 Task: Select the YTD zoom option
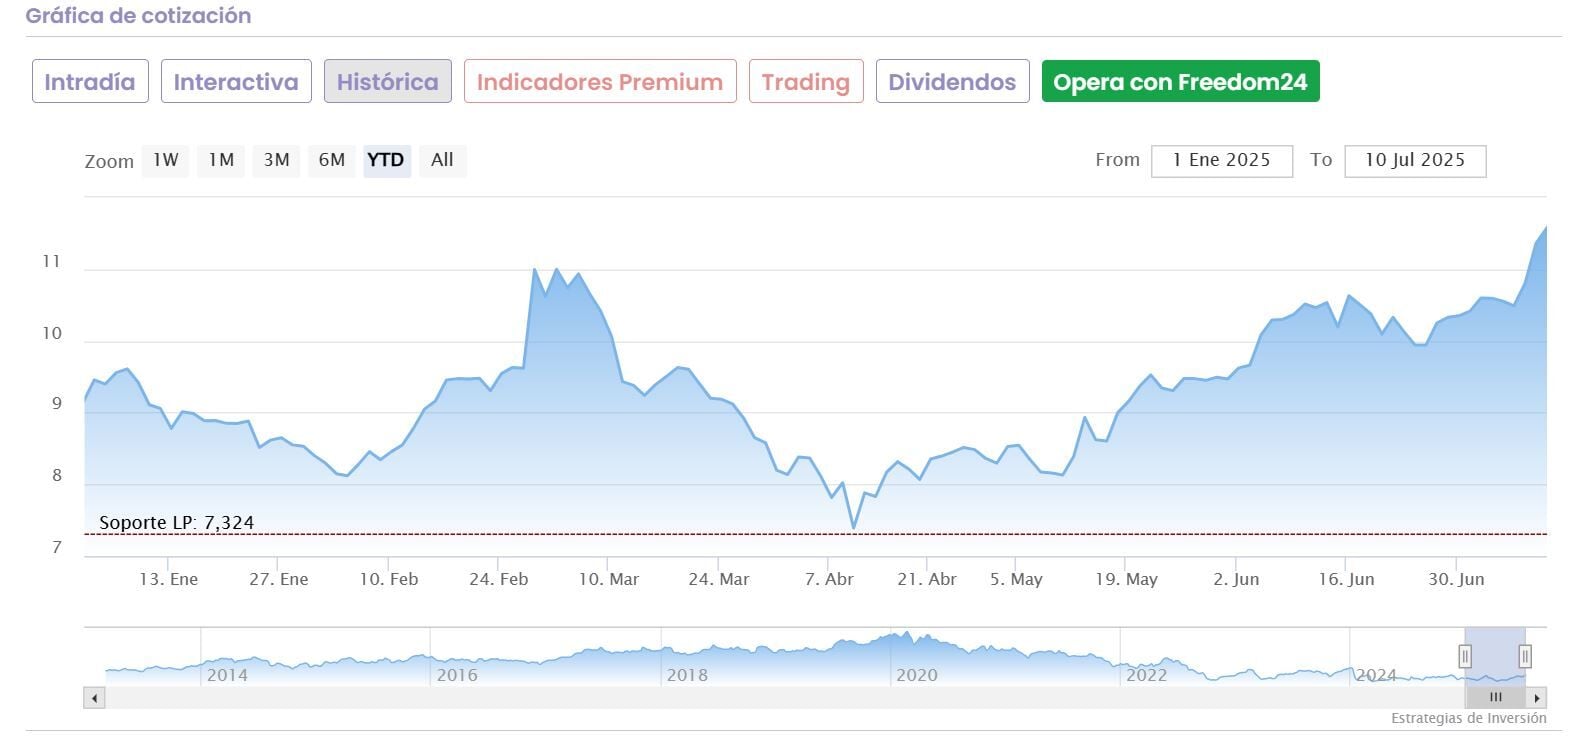(386, 160)
